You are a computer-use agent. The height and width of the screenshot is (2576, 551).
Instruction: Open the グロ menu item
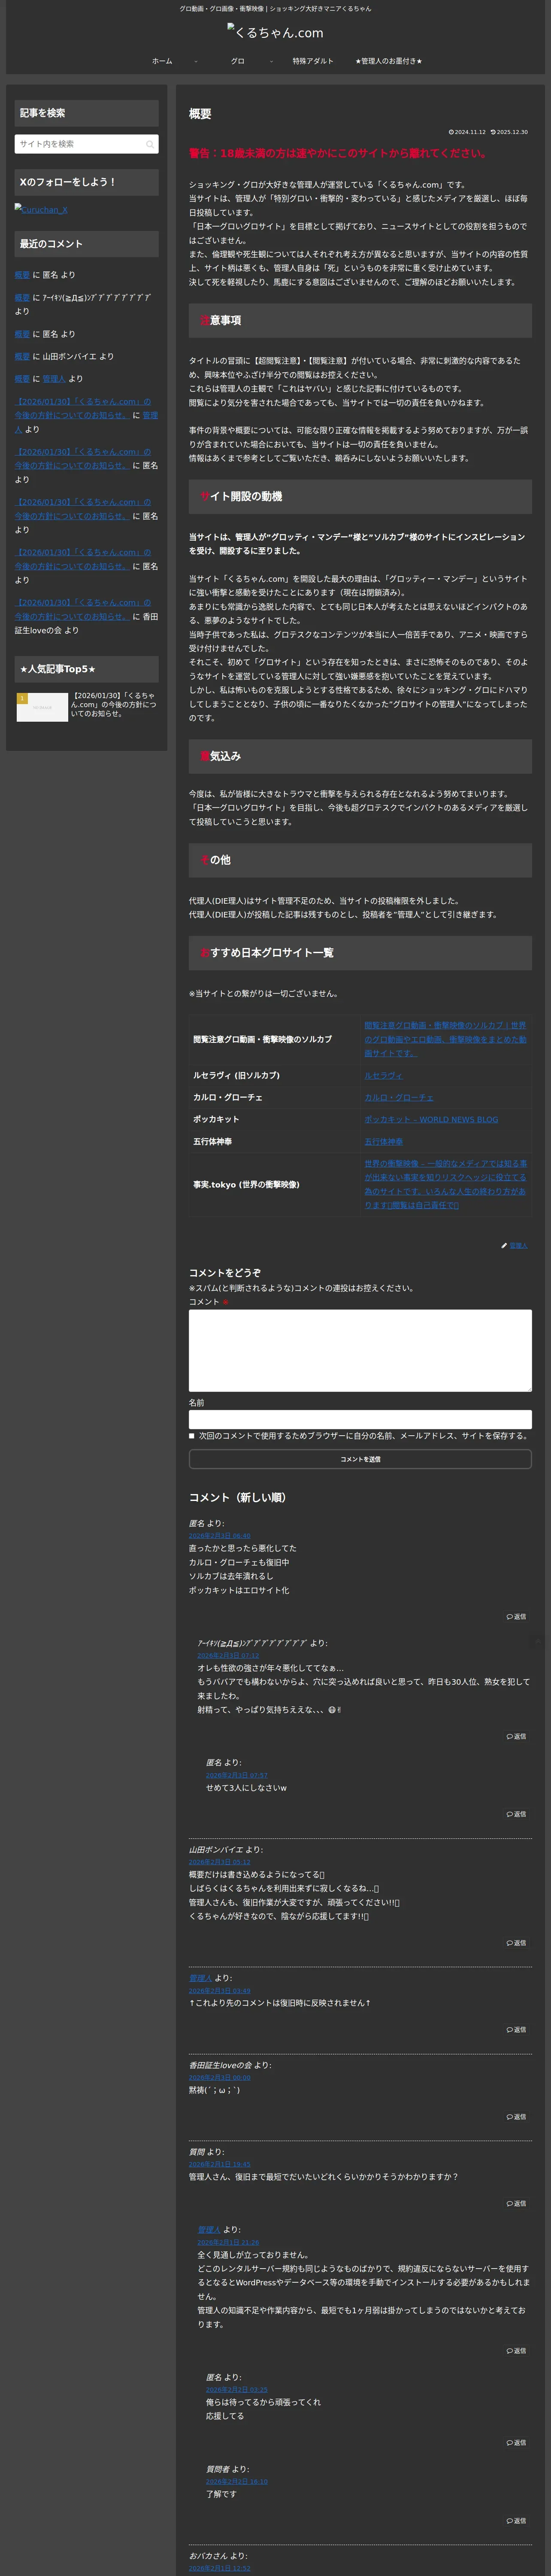click(238, 61)
